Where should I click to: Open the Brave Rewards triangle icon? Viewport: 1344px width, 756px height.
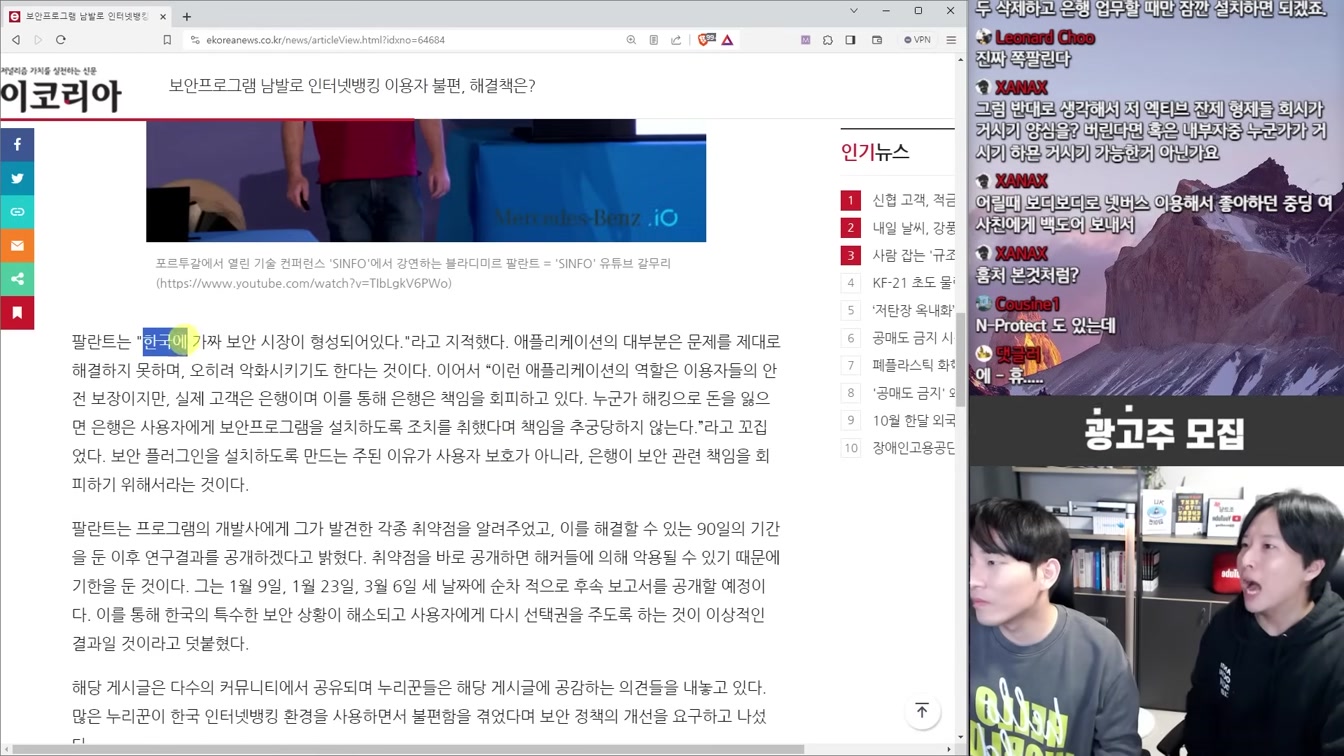coord(727,40)
